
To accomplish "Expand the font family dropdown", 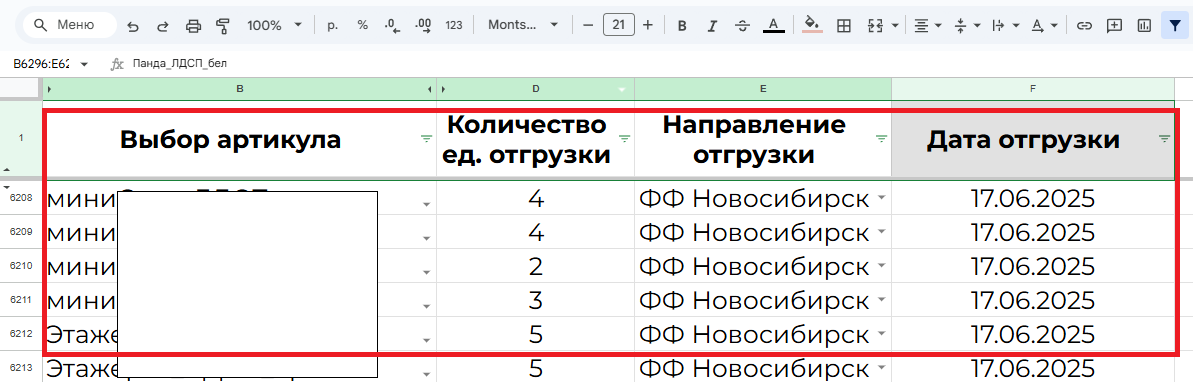I will (523, 25).
